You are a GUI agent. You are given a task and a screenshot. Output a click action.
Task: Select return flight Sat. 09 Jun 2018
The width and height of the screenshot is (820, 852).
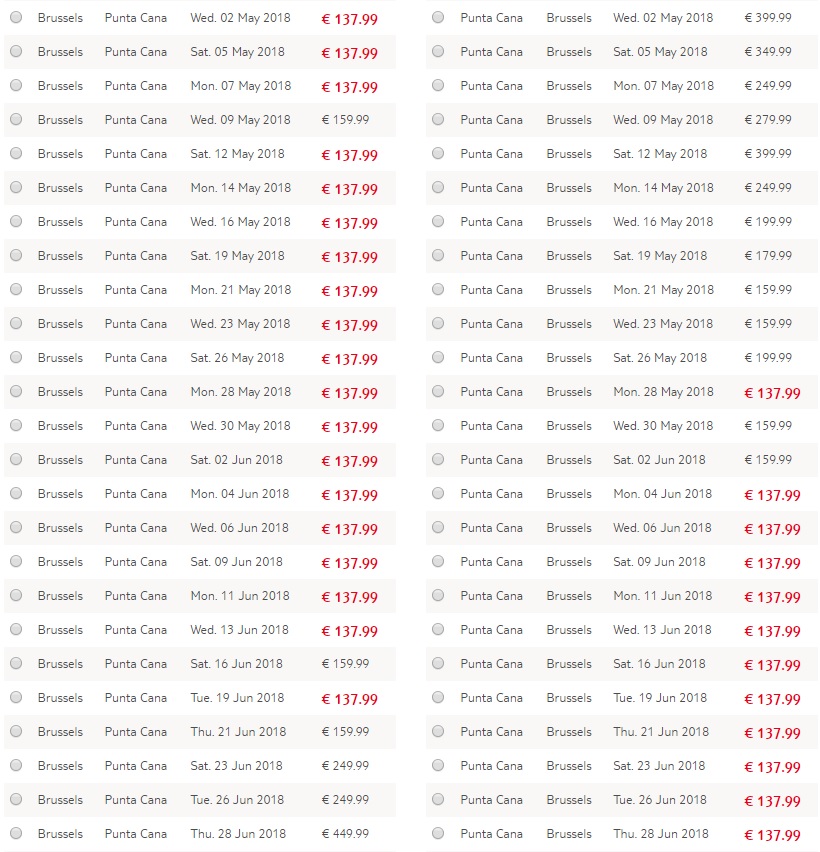(438, 561)
